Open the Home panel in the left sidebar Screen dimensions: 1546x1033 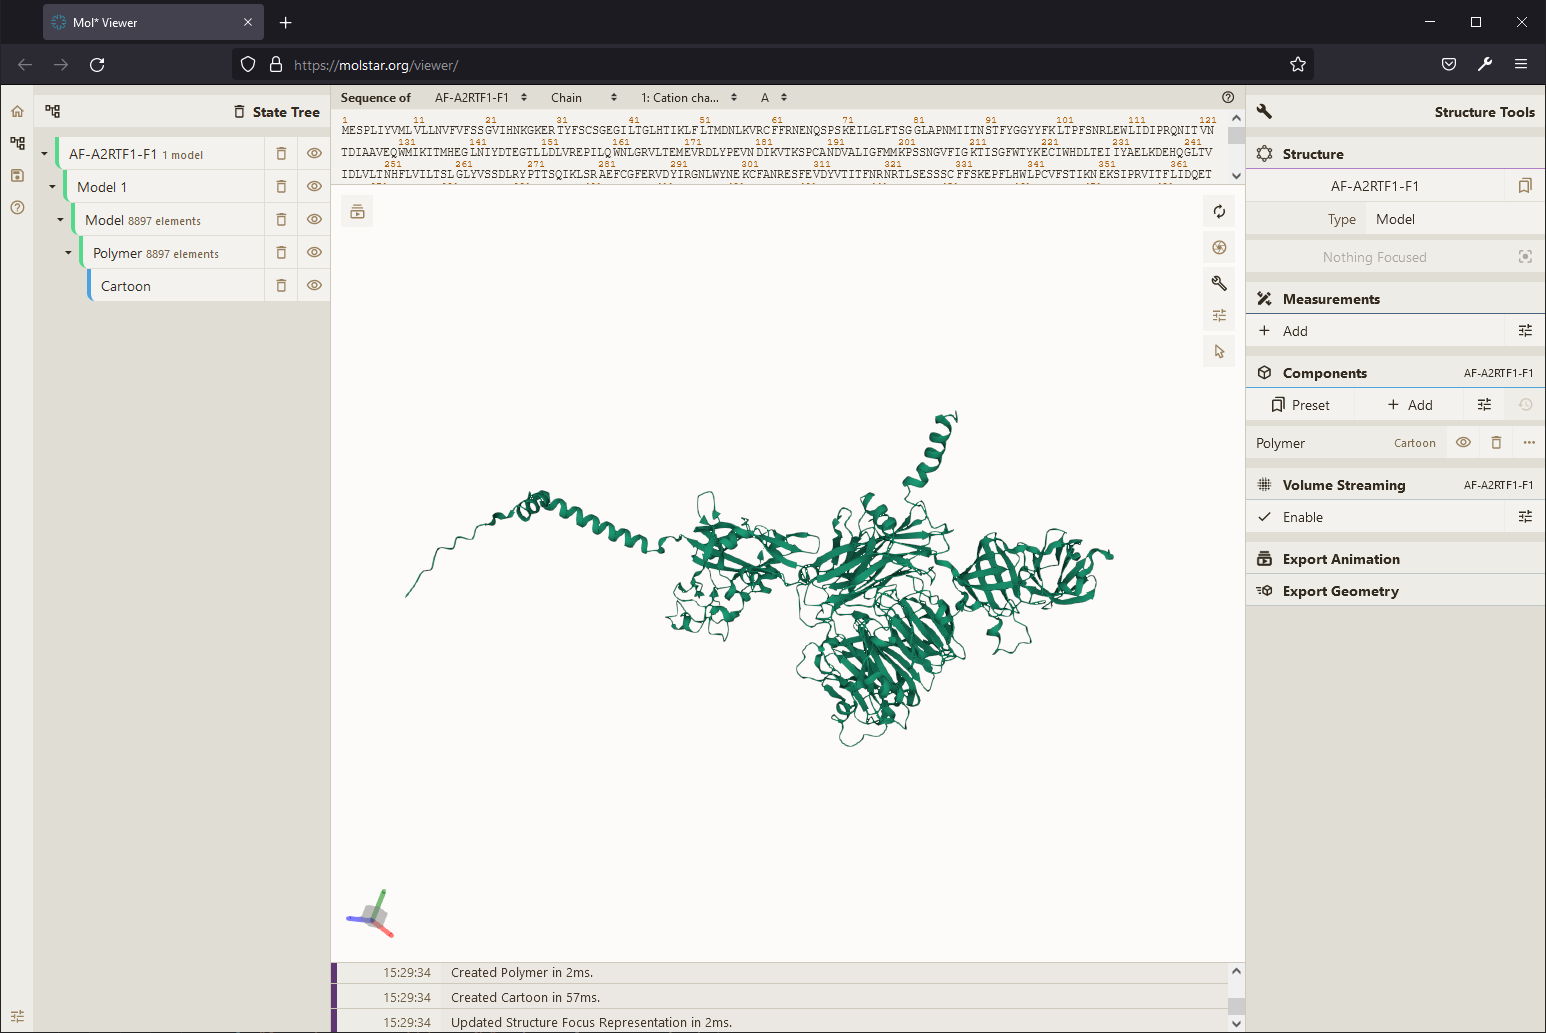(x=16, y=110)
